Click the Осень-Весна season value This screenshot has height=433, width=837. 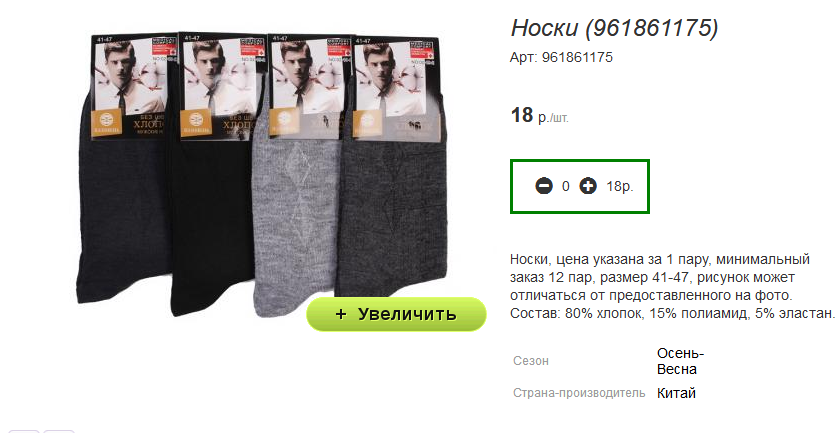[681, 361]
